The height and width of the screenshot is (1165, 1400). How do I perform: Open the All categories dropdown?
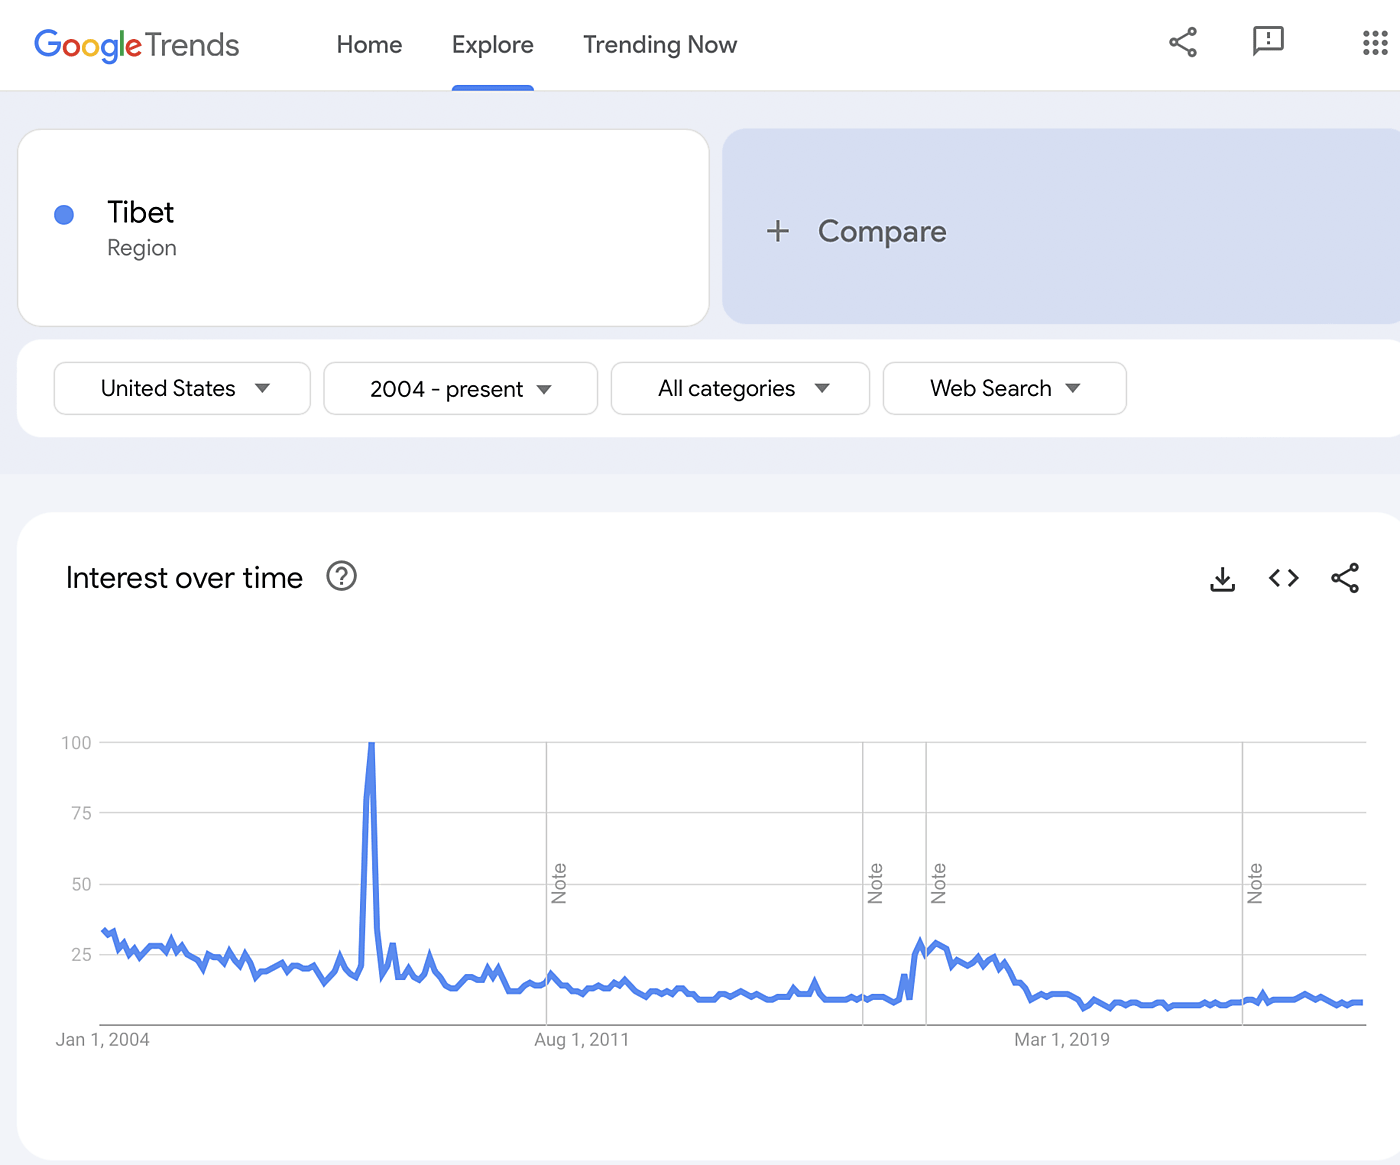pos(740,388)
